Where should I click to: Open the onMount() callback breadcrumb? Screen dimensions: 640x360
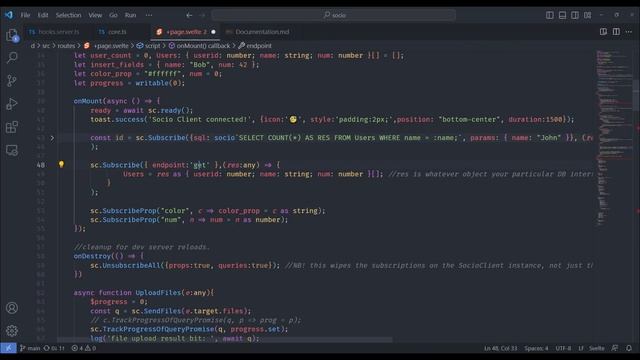pos(199,46)
